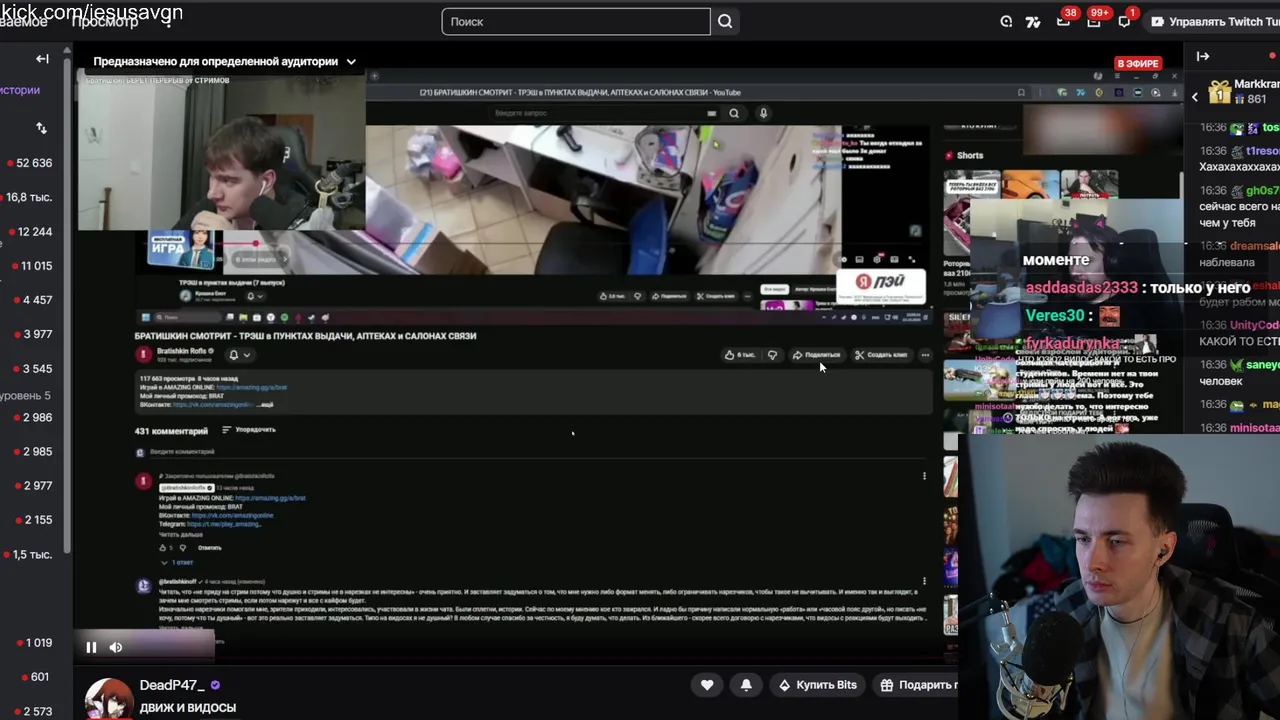
Task: Open pinned comment three-dot menu
Action: coord(924,476)
